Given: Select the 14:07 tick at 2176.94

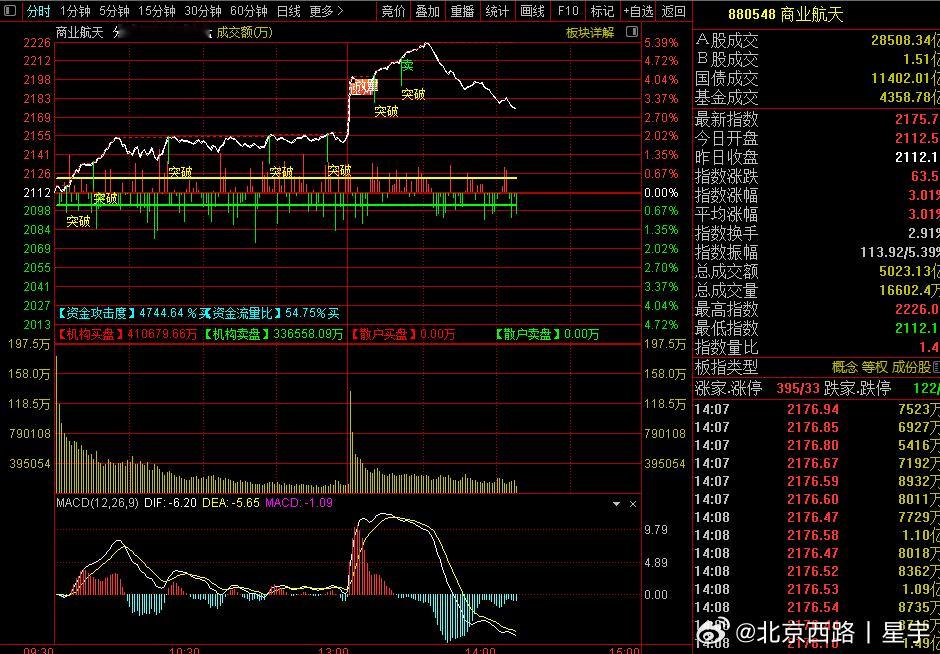Looking at the screenshot, I should click(x=817, y=409).
